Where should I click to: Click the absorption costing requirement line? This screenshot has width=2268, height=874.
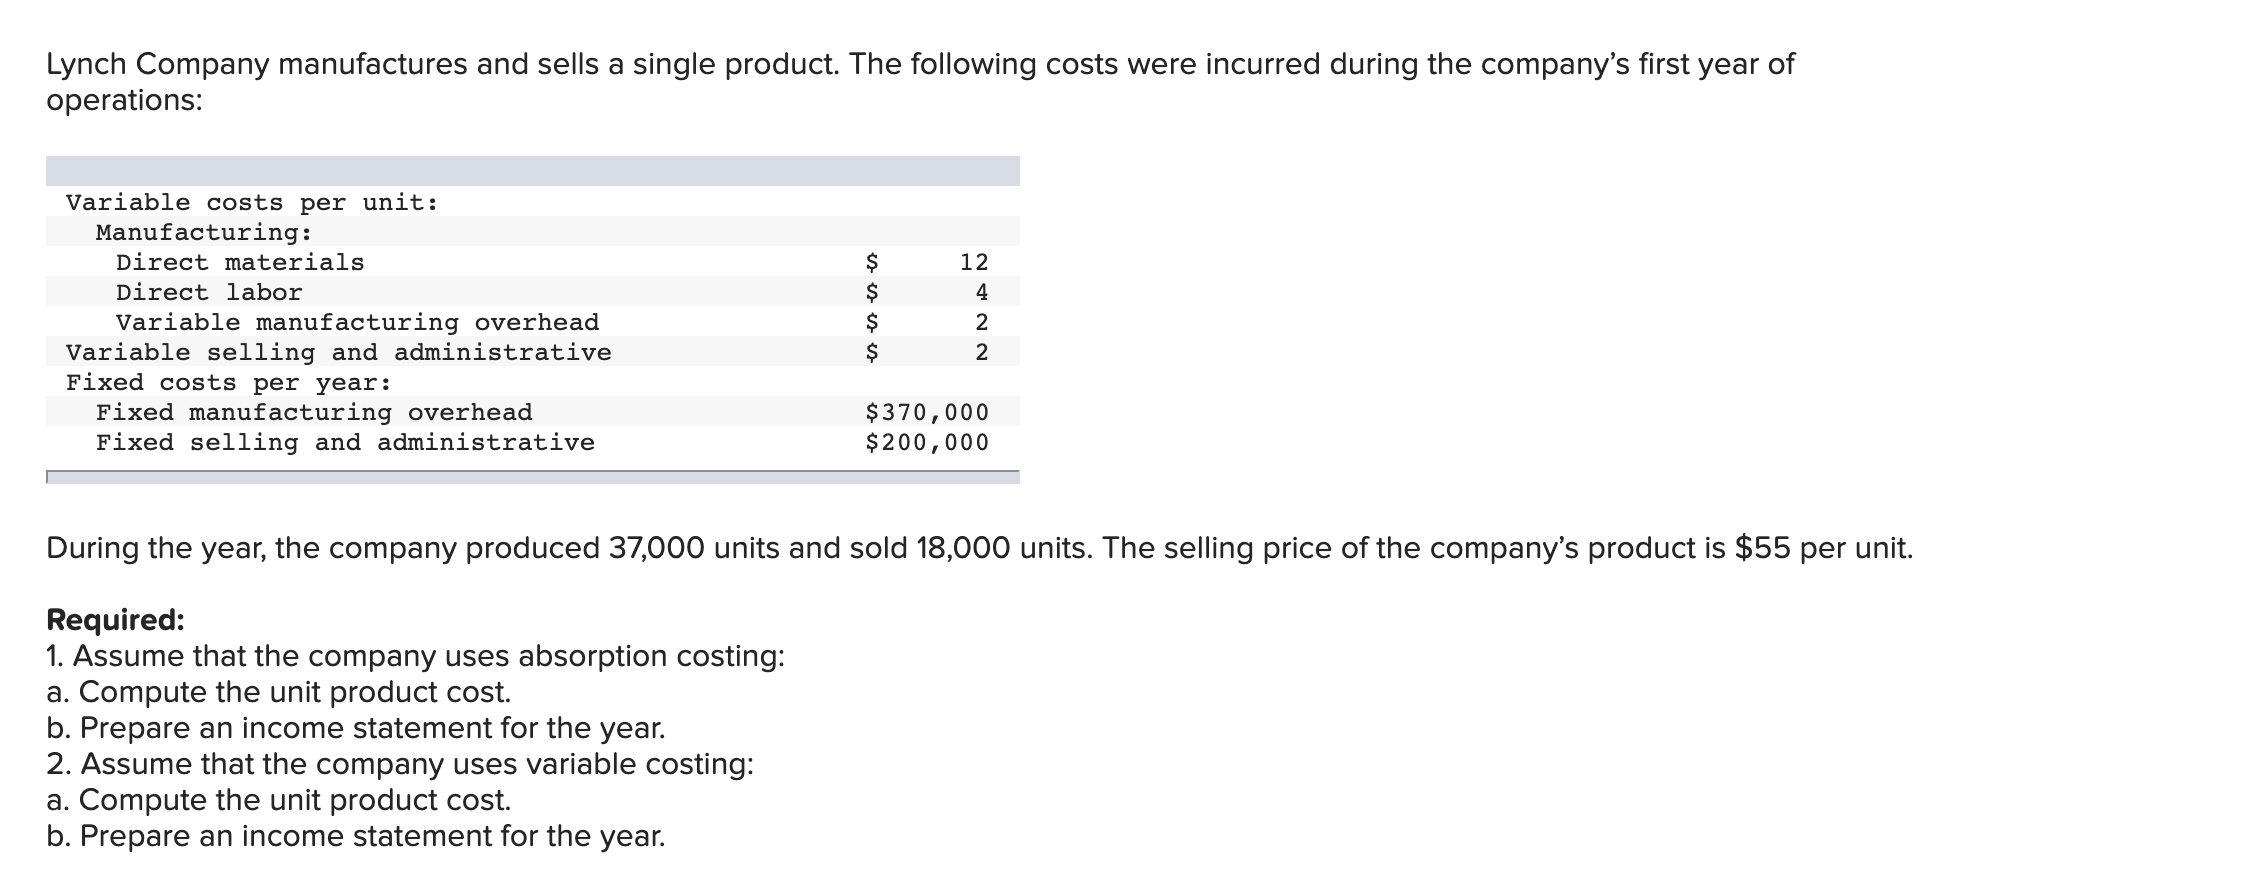(x=415, y=656)
